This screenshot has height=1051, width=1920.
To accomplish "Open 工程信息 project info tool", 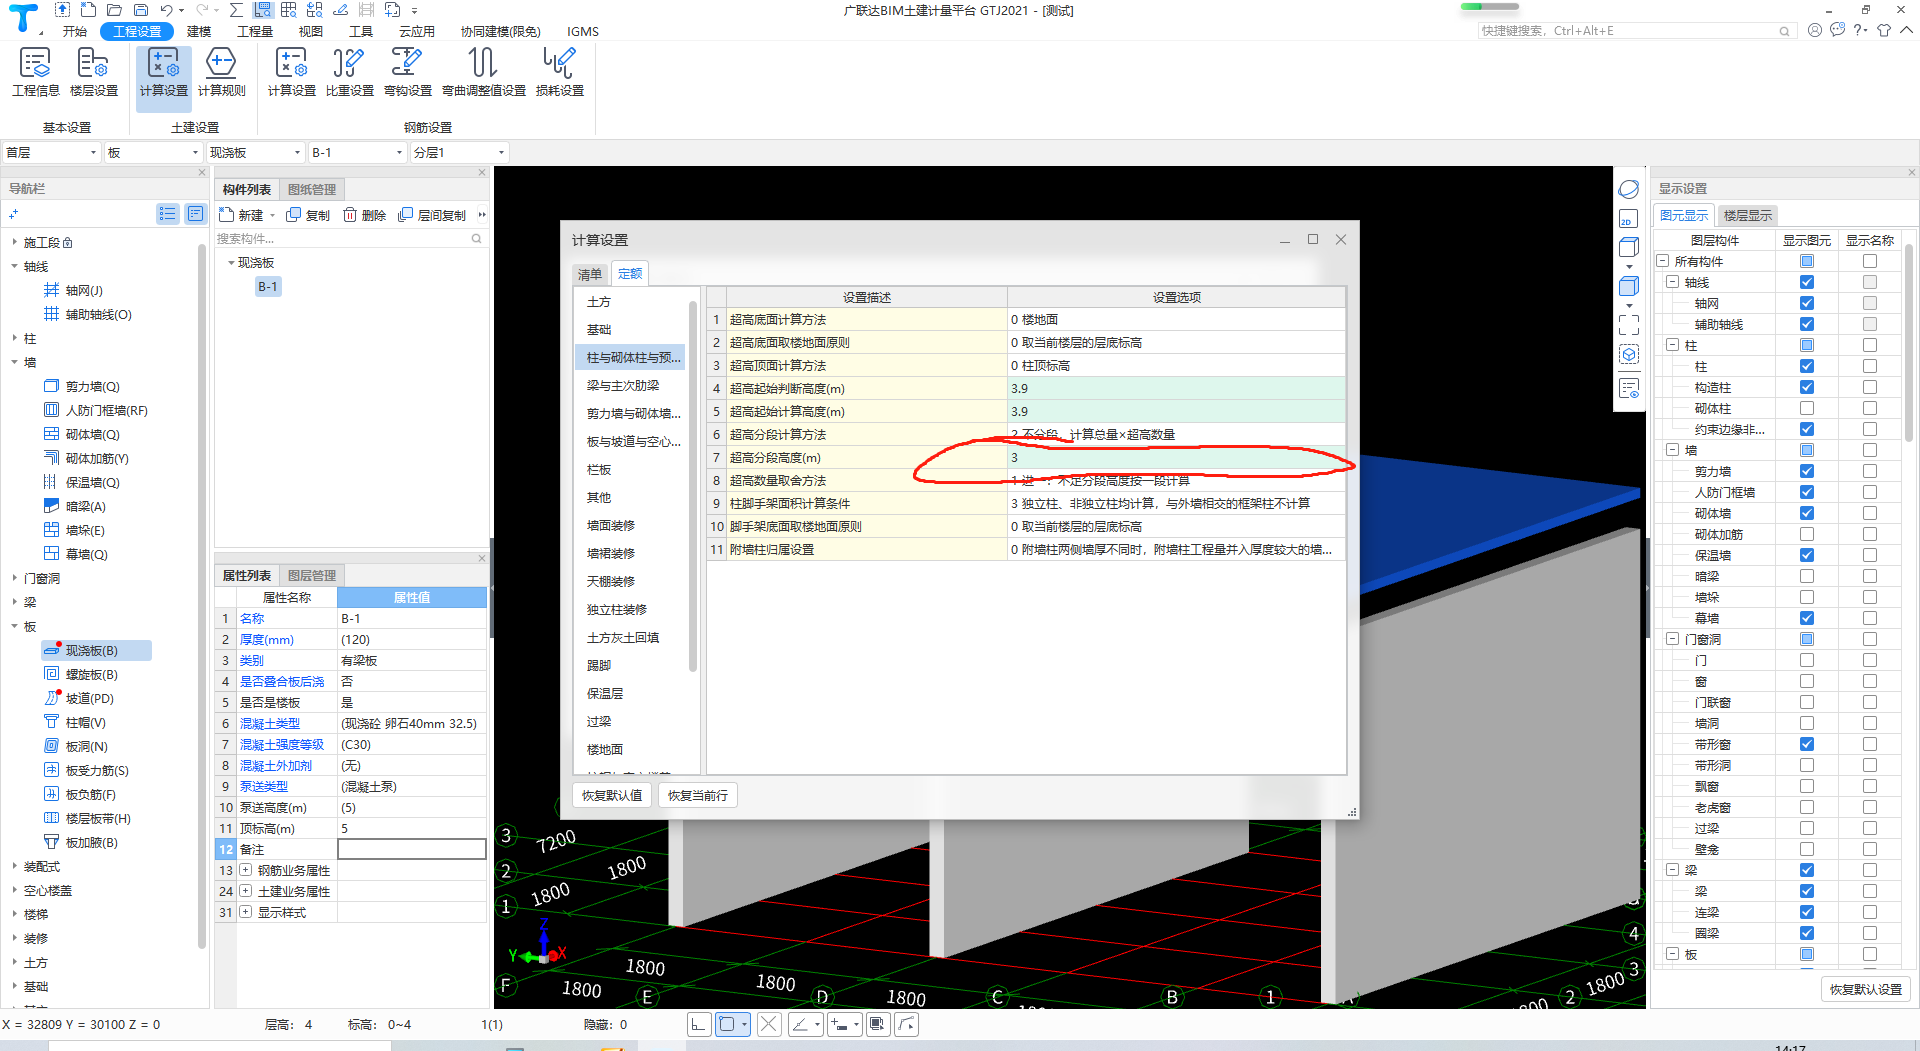I will point(35,72).
